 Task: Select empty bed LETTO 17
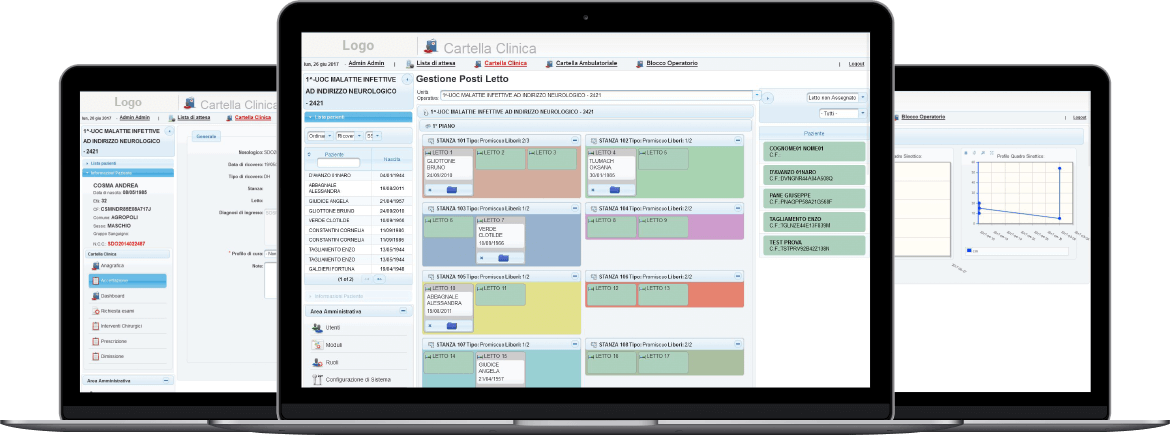click(x=663, y=362)
